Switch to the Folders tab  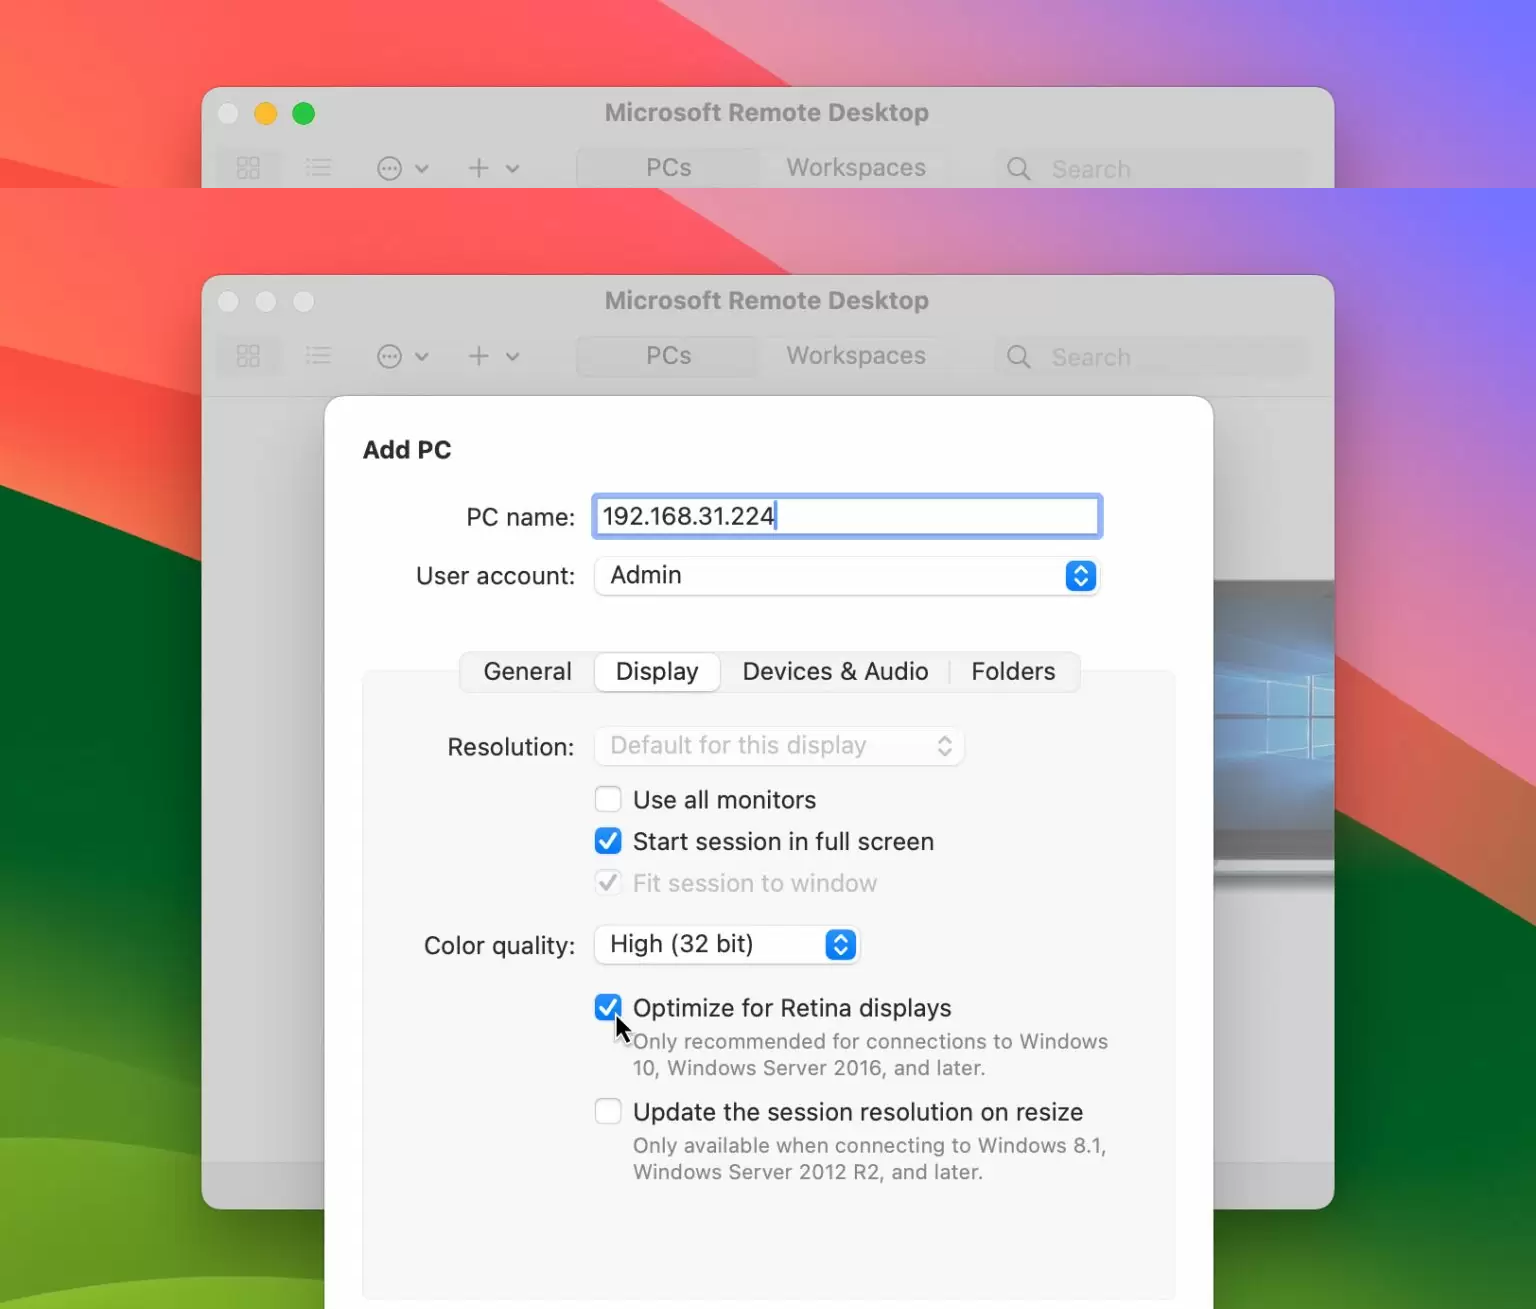1013,671
